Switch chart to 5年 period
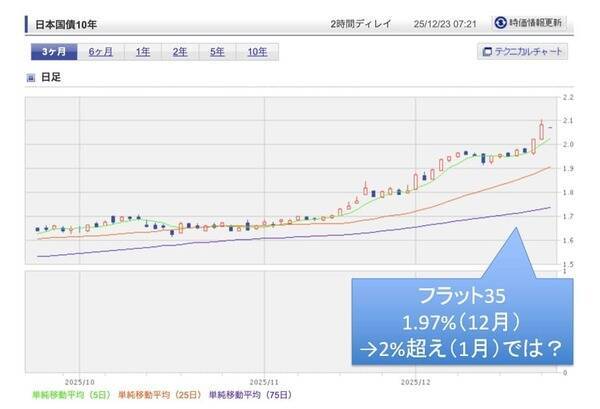Image resolution: width=600 pixels, height=409 pixels. tap(217, 52)
